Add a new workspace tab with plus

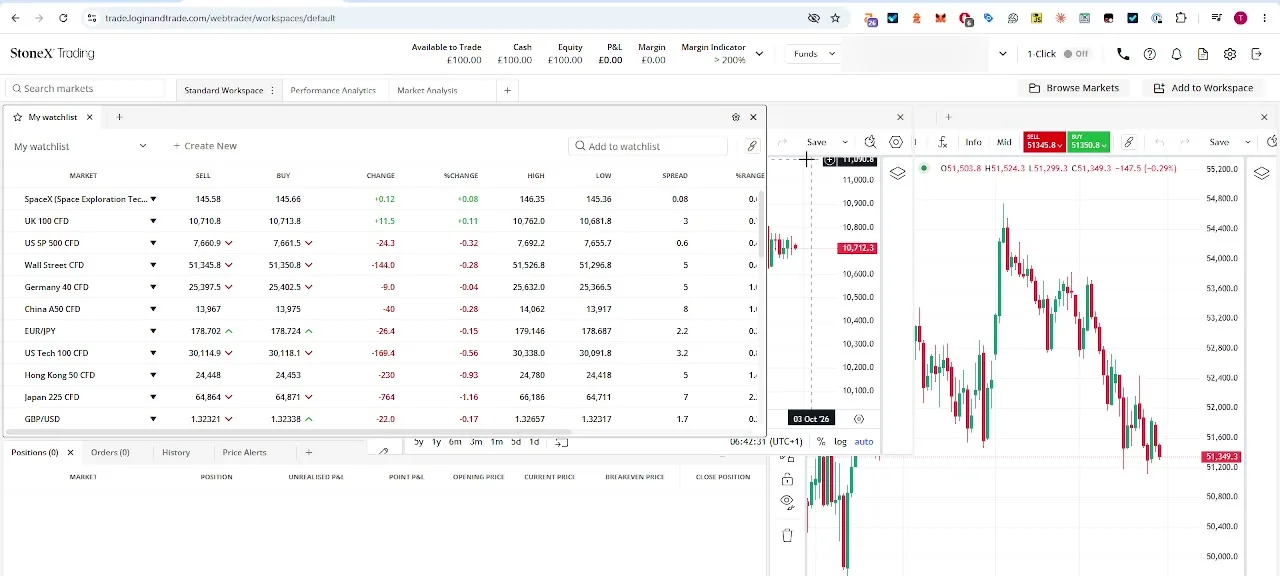click(x=507, y=90)
